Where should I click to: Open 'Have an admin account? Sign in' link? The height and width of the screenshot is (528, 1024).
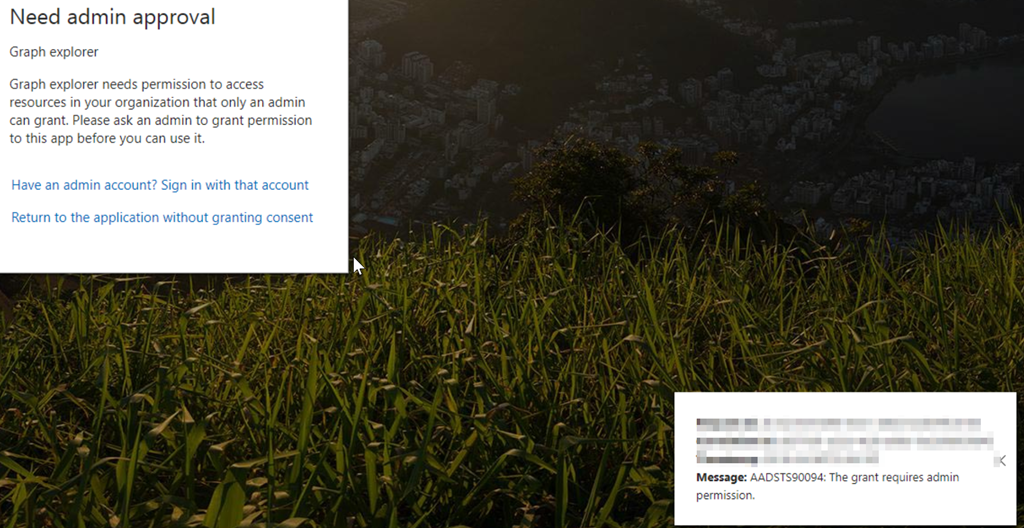pyautogui.click(x=160, y=185)
